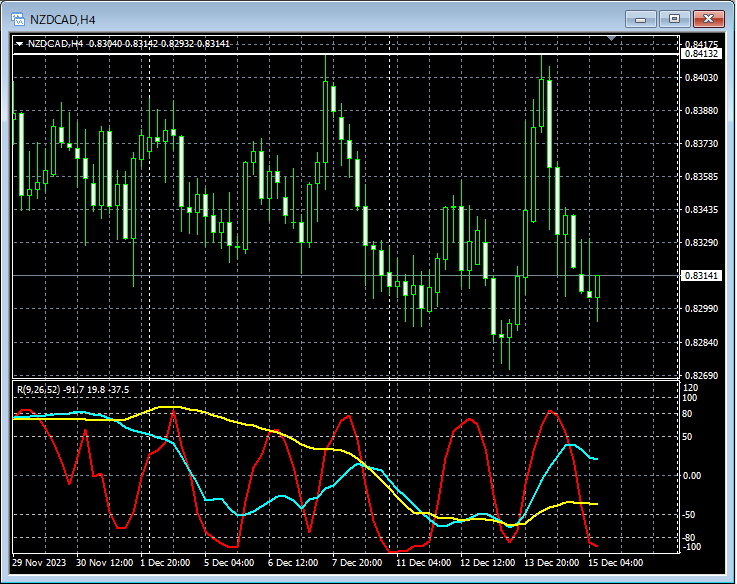Click the chart shift marker triangle
The image size is (737, 584).
click(612, 38)
